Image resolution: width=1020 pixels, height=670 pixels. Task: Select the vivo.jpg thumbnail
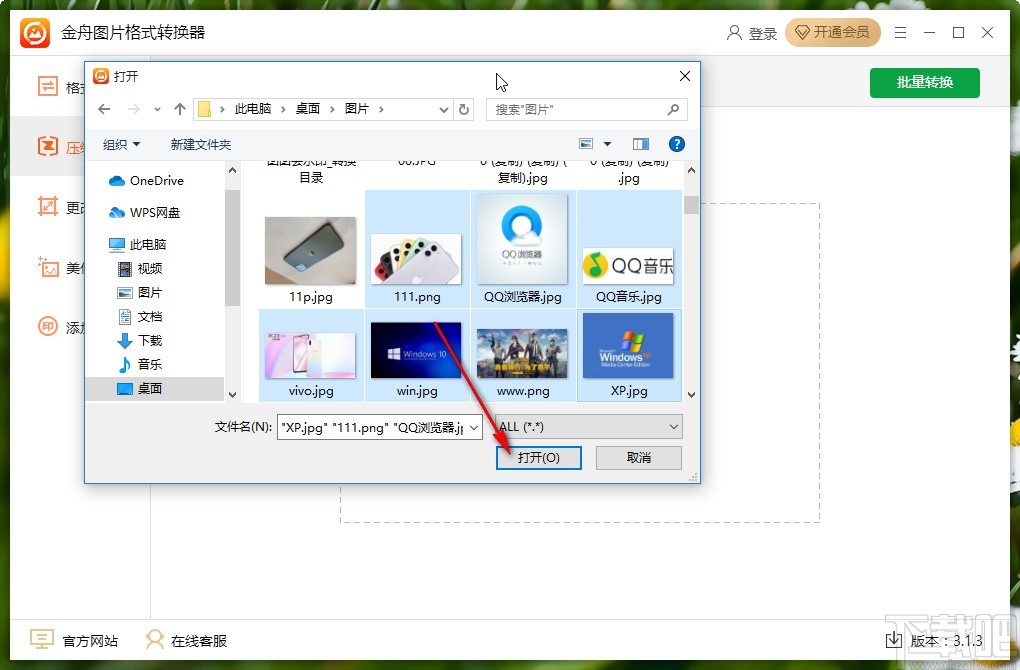click(x=310, y=350)
